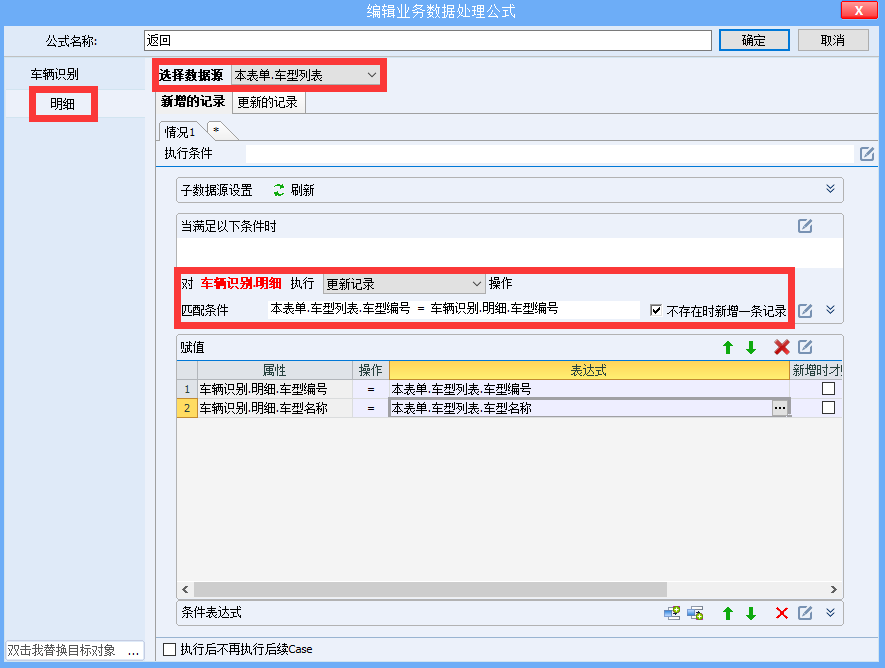This screenshot has width=885, height=668.
Task: Select 车辆识别 in the left tree
Action: [x=55, y=74]
